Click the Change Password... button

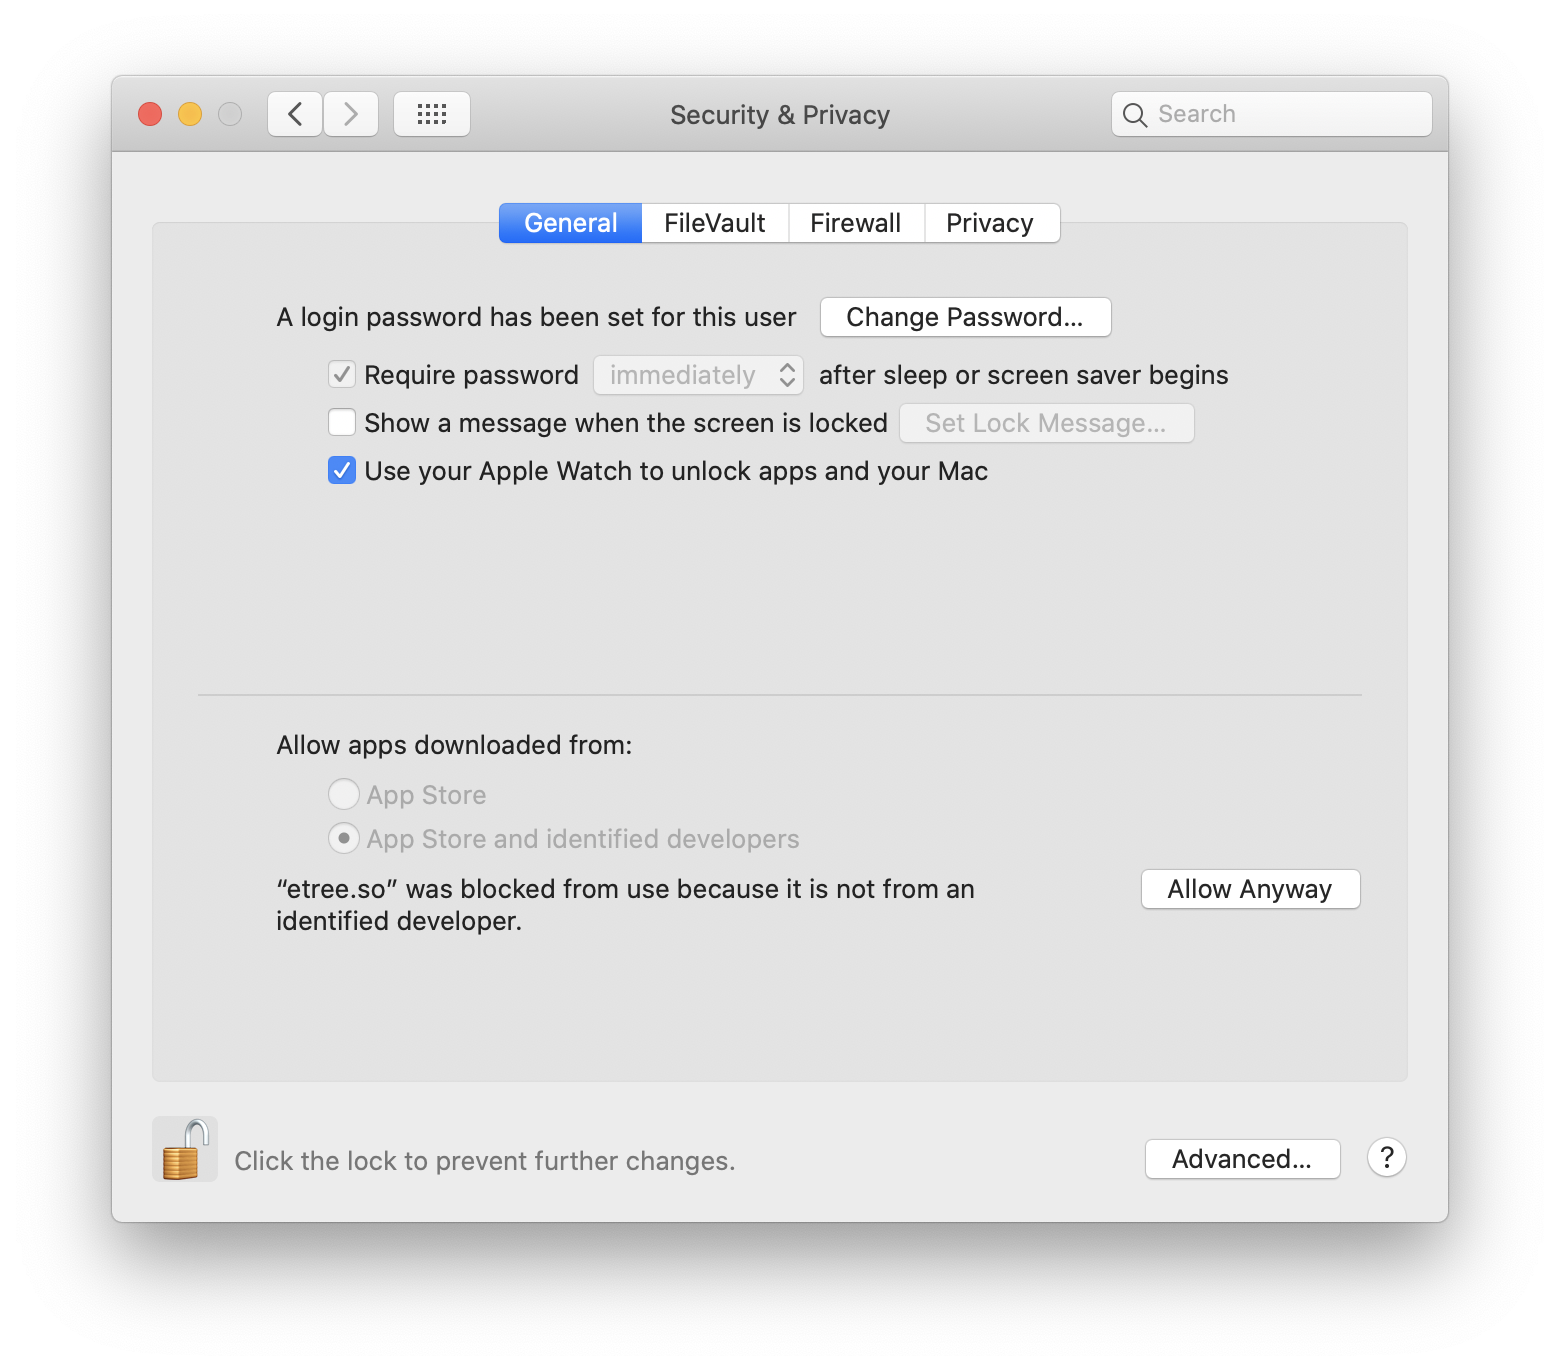965,317
